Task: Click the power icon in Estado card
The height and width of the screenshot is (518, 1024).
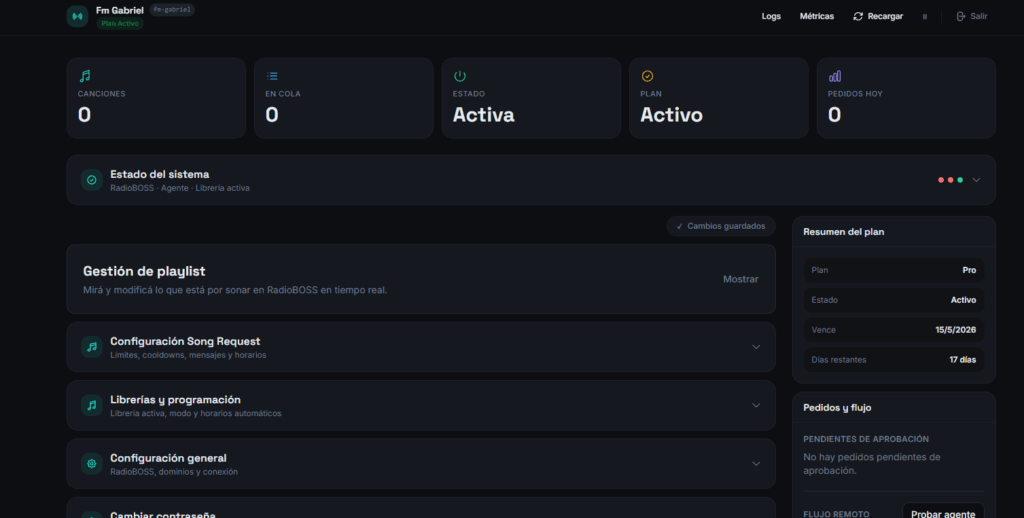Action: click(460, 76)
